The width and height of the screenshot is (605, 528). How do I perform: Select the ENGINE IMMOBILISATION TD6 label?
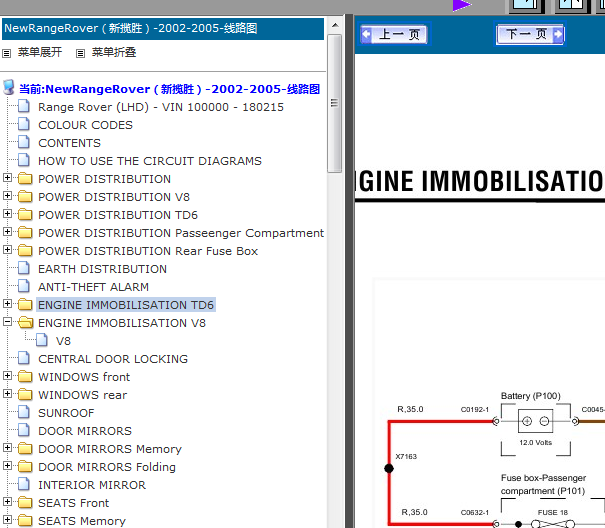pyautogui.click(x=126, y=305)
